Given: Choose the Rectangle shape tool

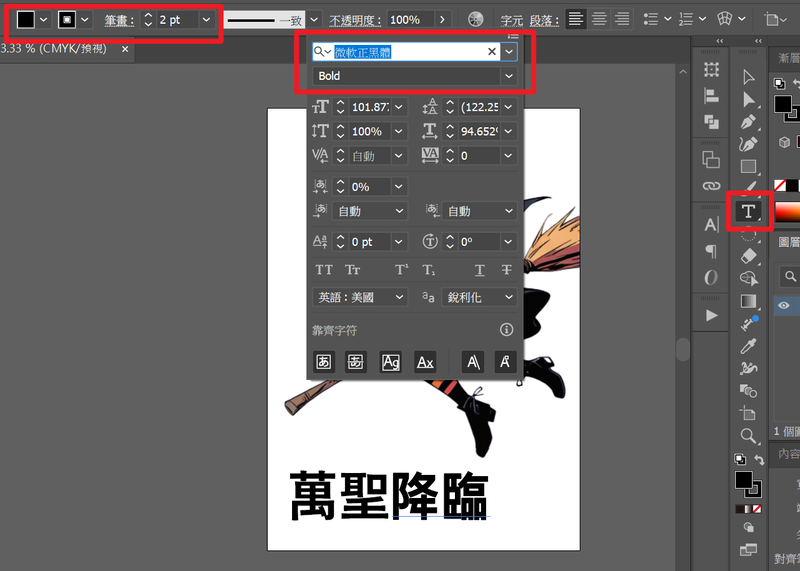Looking at the screenshot, I should [748, 167].
